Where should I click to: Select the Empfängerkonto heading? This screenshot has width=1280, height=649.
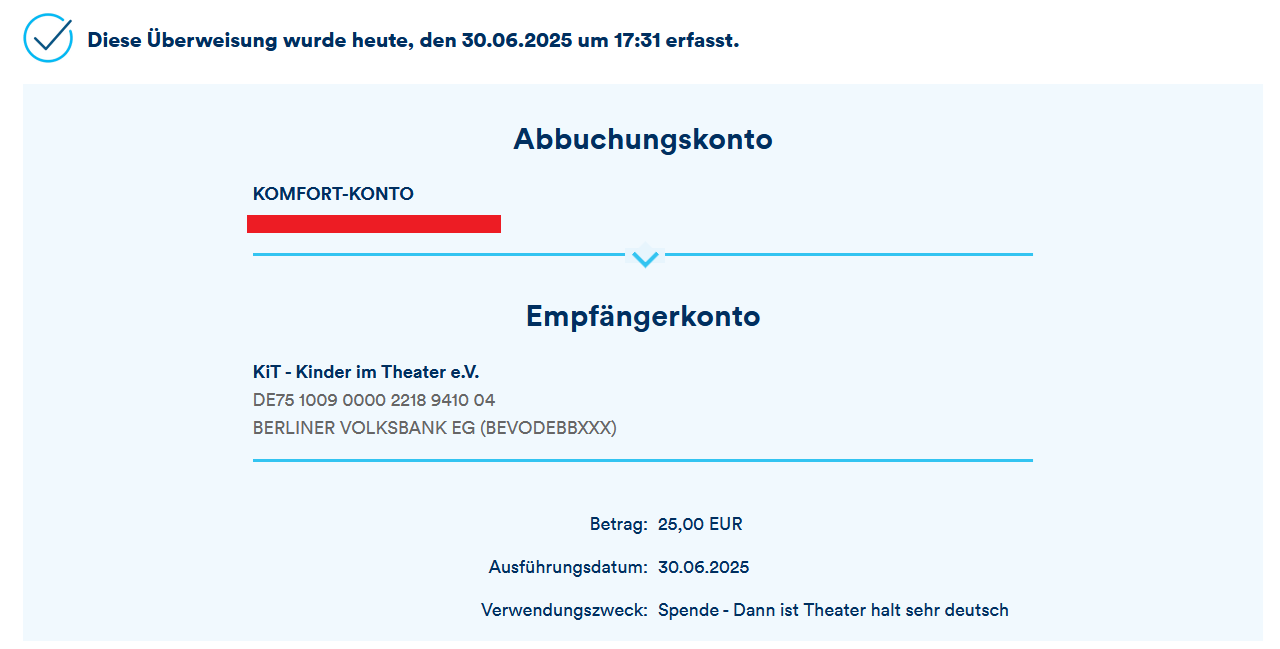(x=642, y=316)
